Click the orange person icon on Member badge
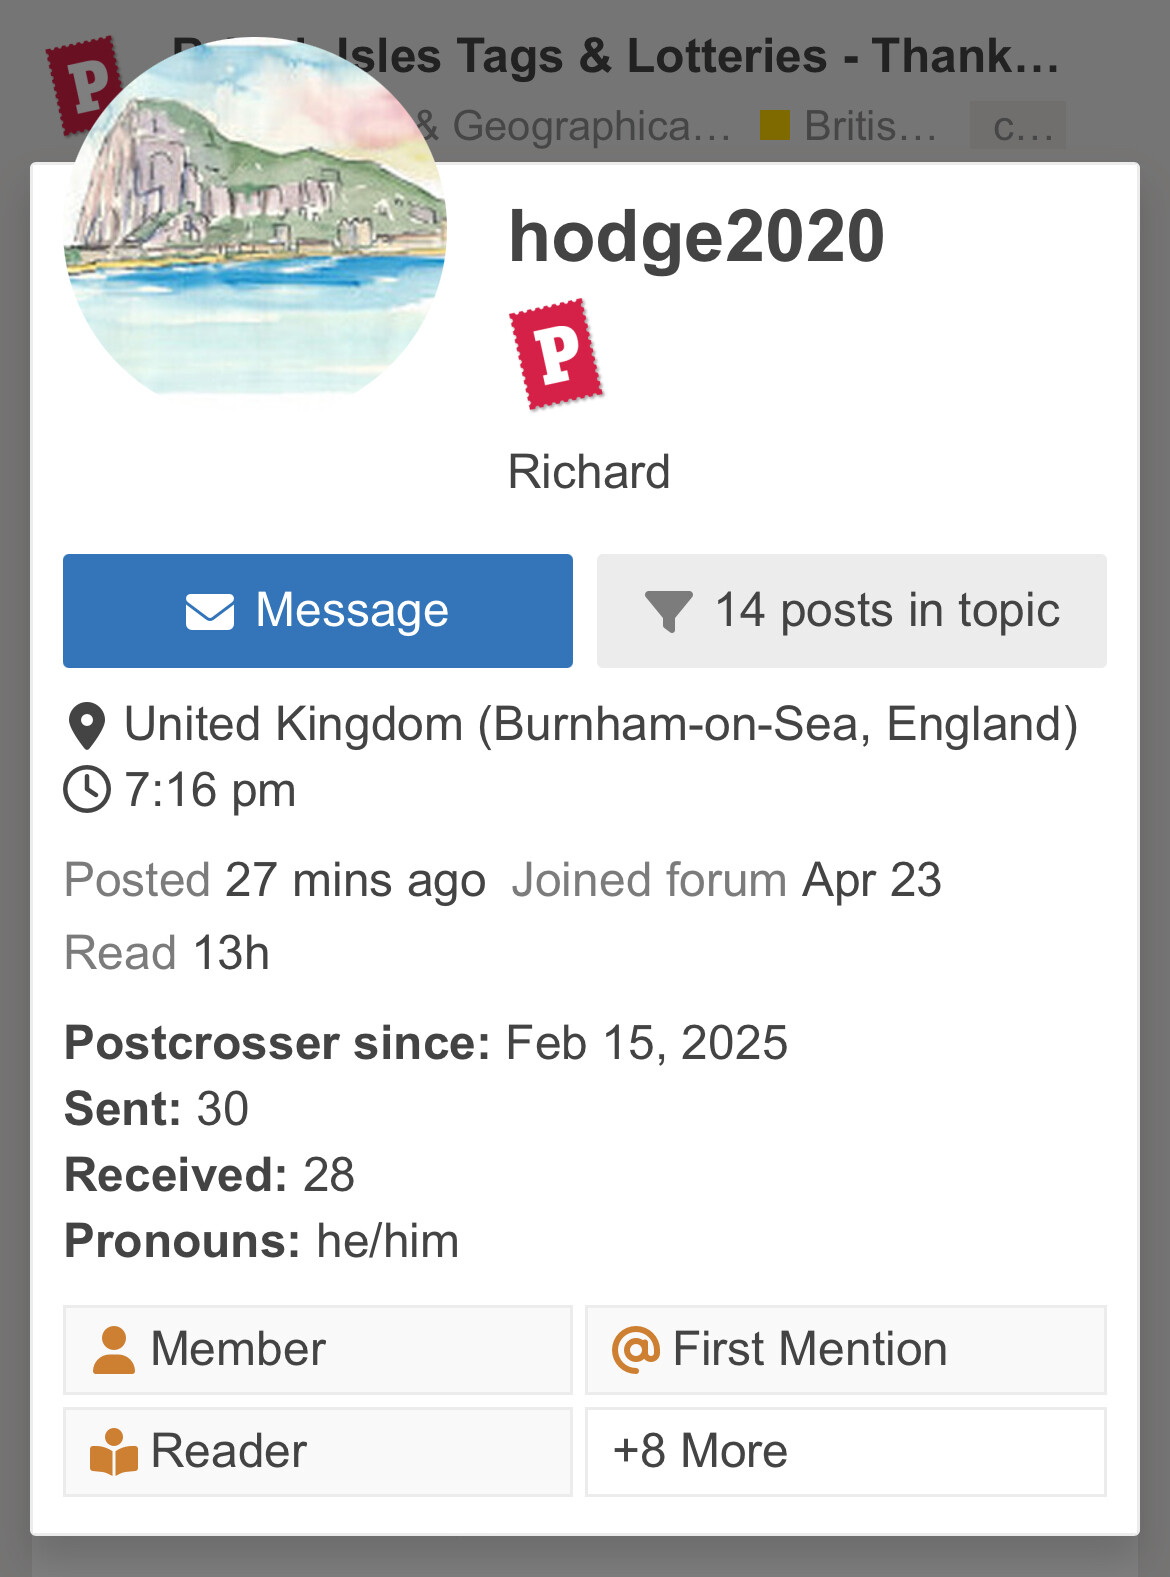Image resolution: width=1170 pixels, height=1577 pixels. click(x=114, y=1350)
